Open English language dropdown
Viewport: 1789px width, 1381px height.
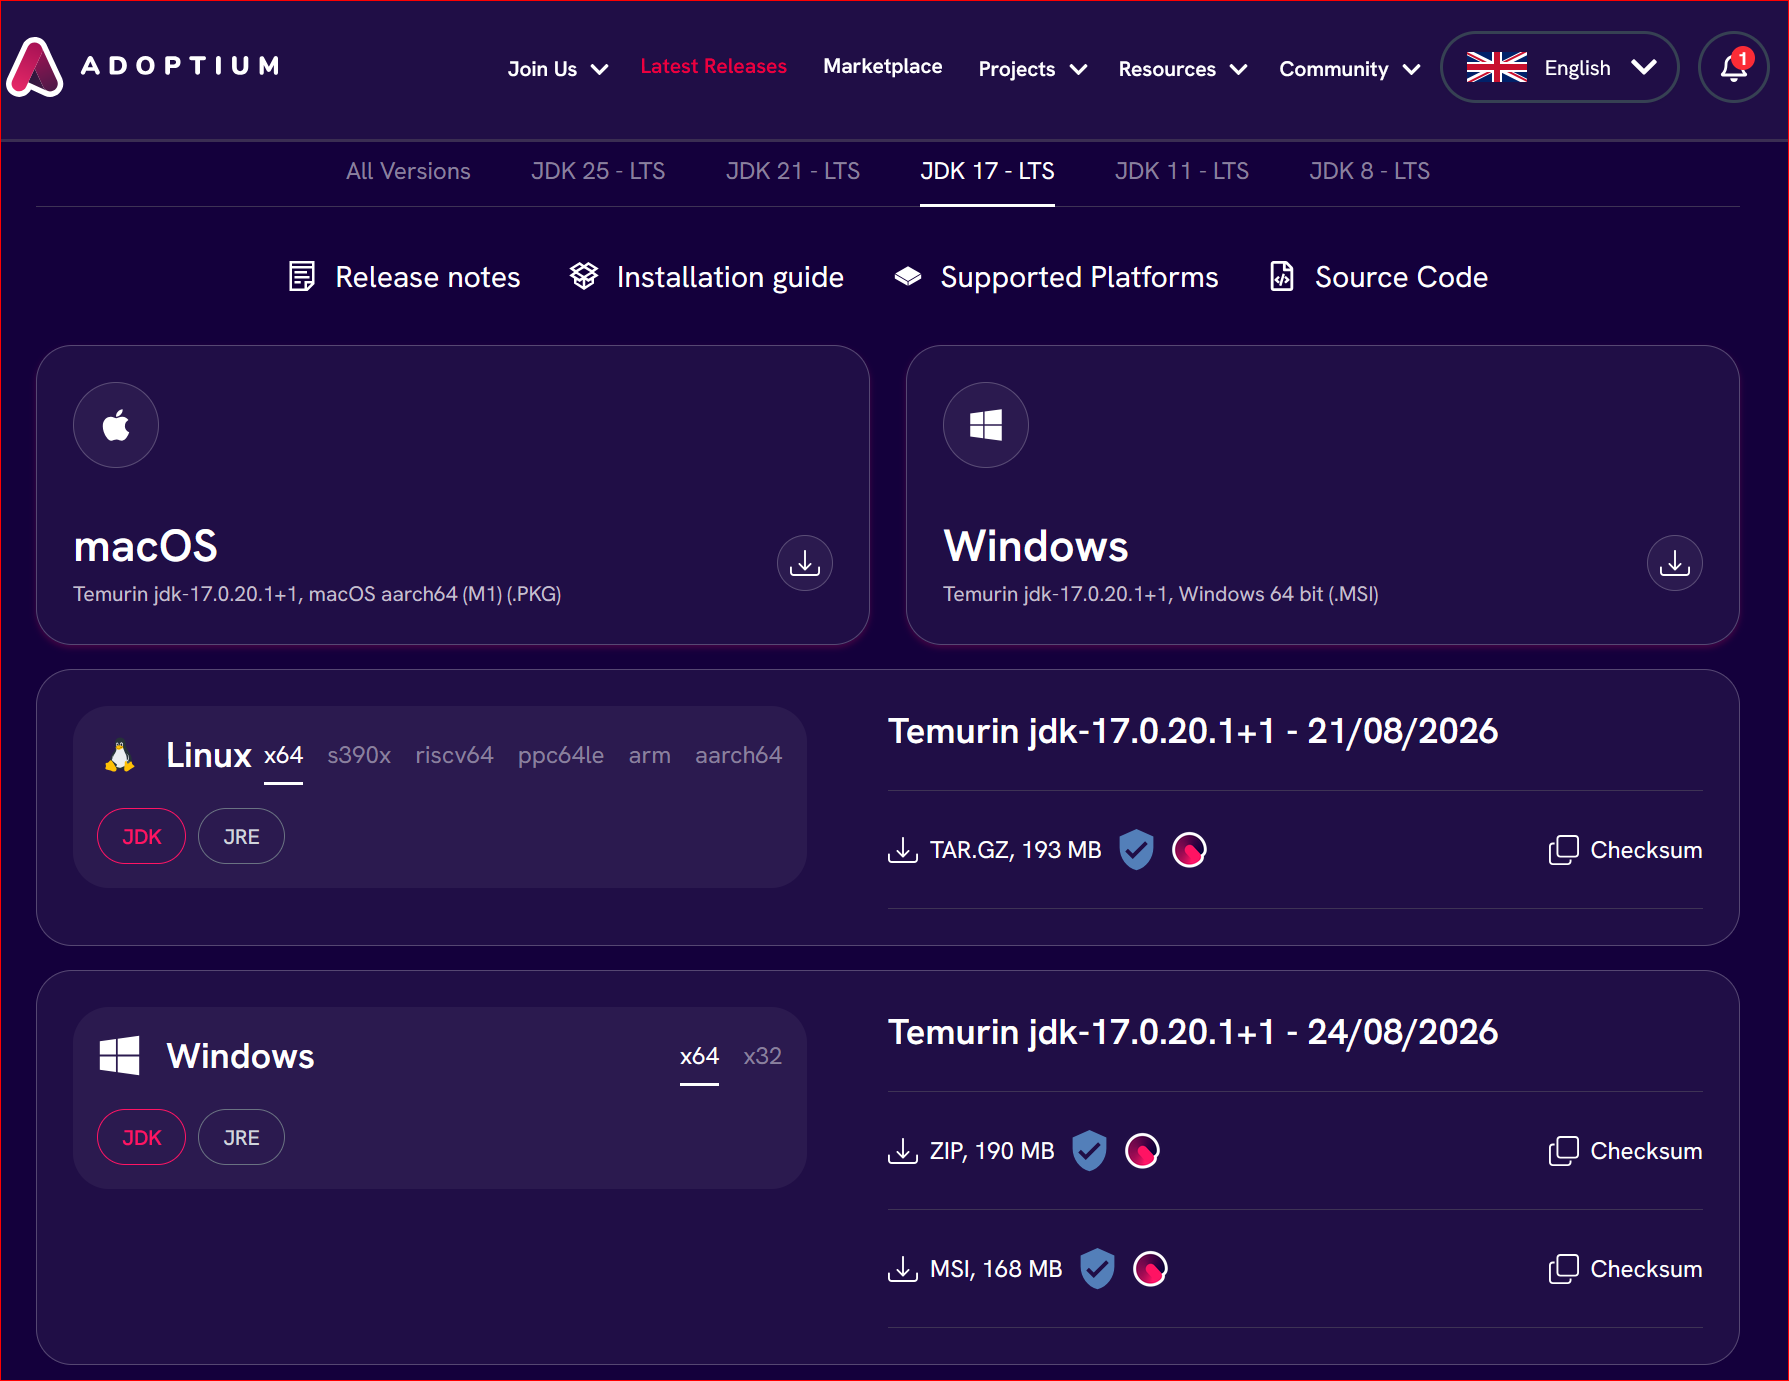[x=1559, y=67]
